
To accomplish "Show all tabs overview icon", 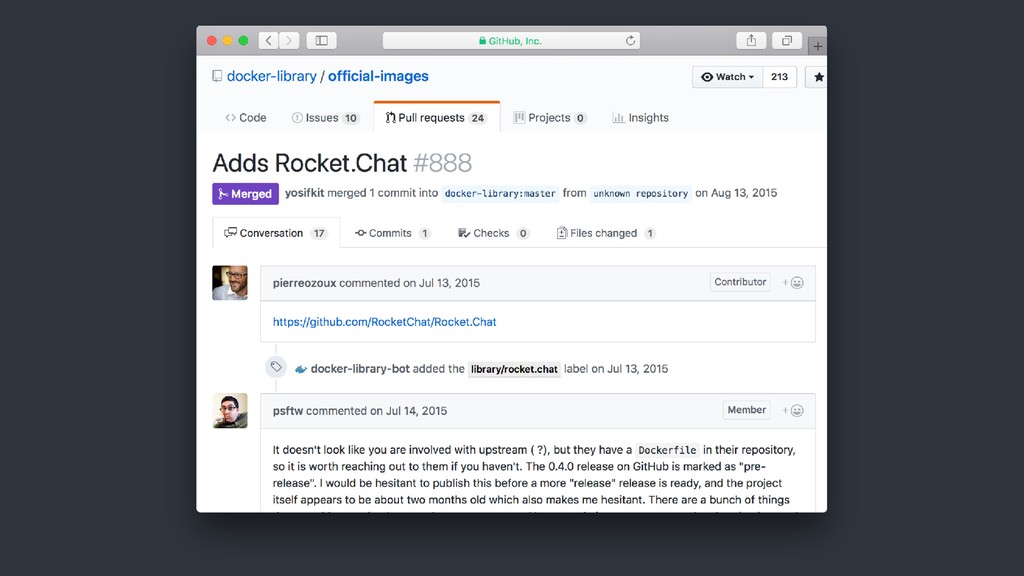I will coord(787,40).
